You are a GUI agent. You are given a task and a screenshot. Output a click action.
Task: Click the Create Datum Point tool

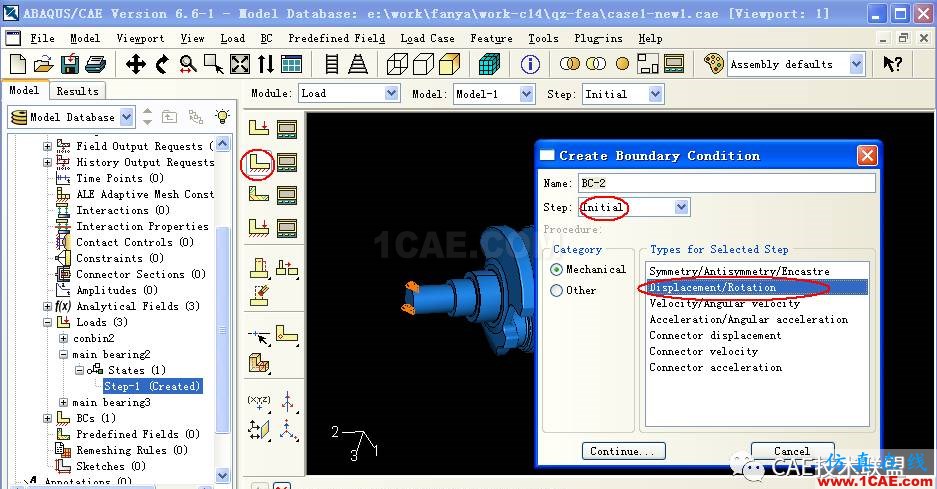click(259, 401)
